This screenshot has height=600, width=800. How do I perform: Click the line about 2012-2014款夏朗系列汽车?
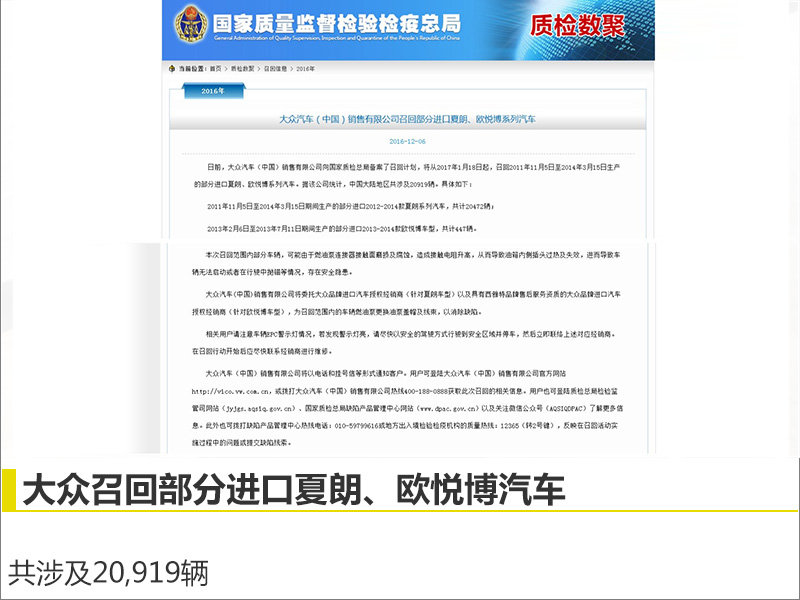350,207
